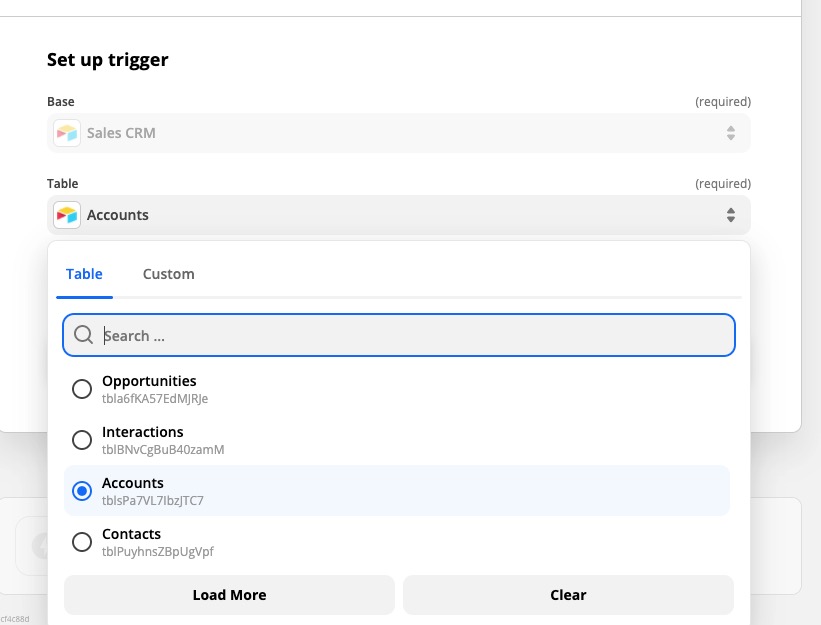Click table ID tblsPa7VL7IbzJTC7
821x625 pixels.
(x=152, y=500)
